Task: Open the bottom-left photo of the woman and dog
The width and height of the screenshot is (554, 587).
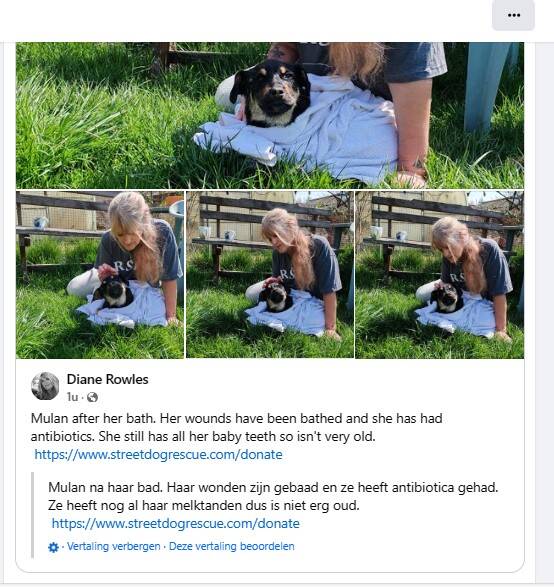Action: pos(100,275)
